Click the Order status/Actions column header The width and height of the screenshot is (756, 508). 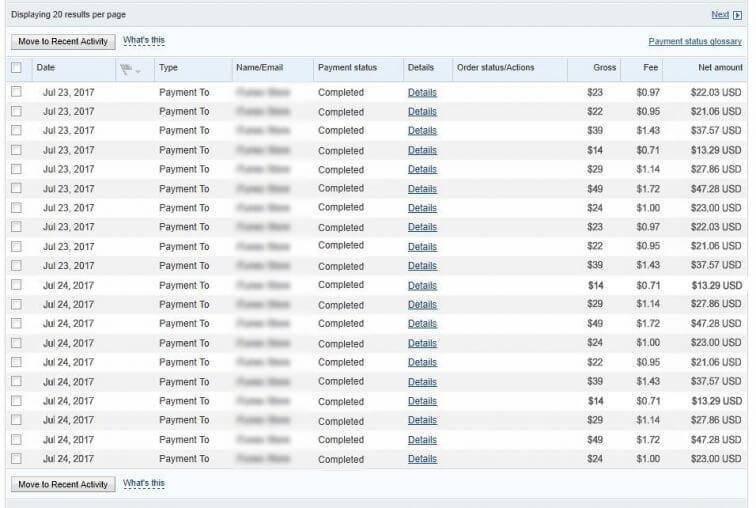coord(496,67)
